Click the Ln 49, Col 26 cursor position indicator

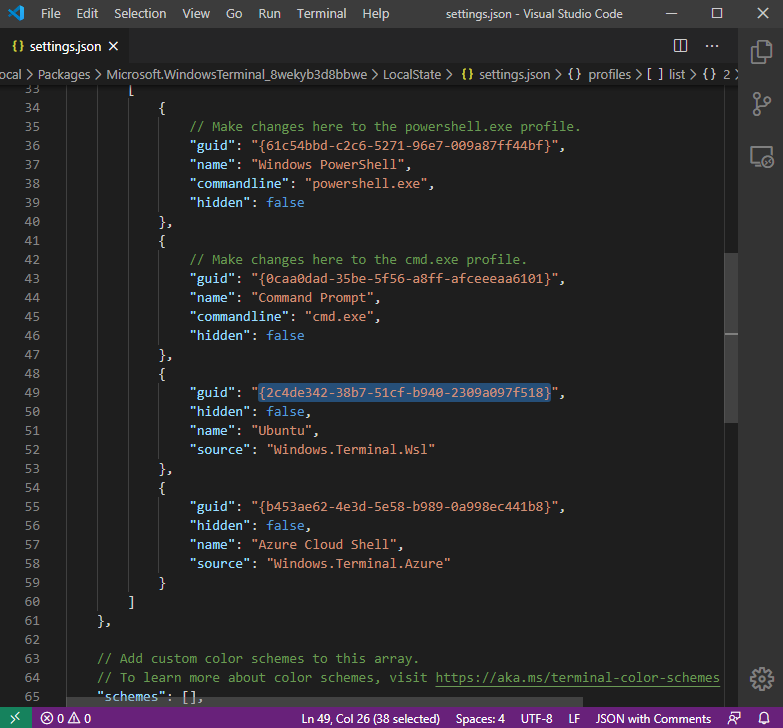click(x=371, y=718)
